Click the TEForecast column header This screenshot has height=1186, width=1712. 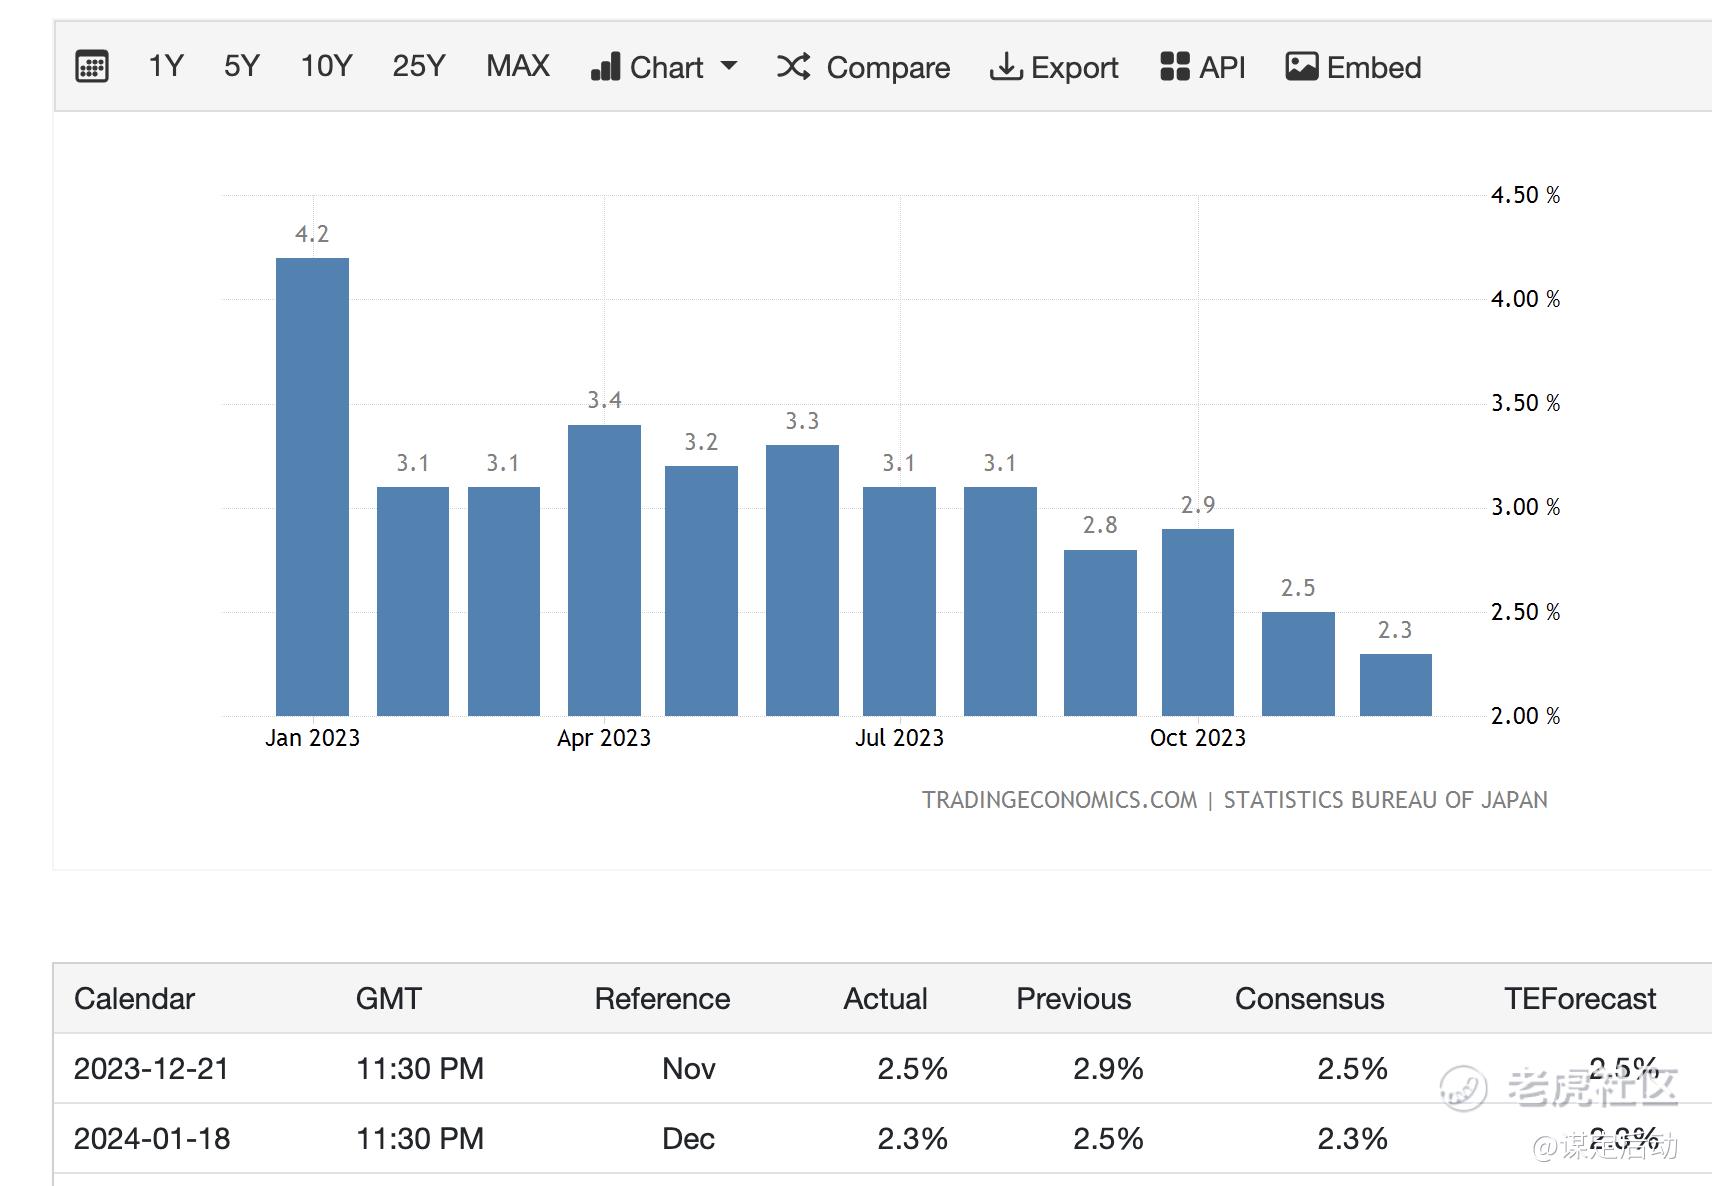tap(1580, 998)
